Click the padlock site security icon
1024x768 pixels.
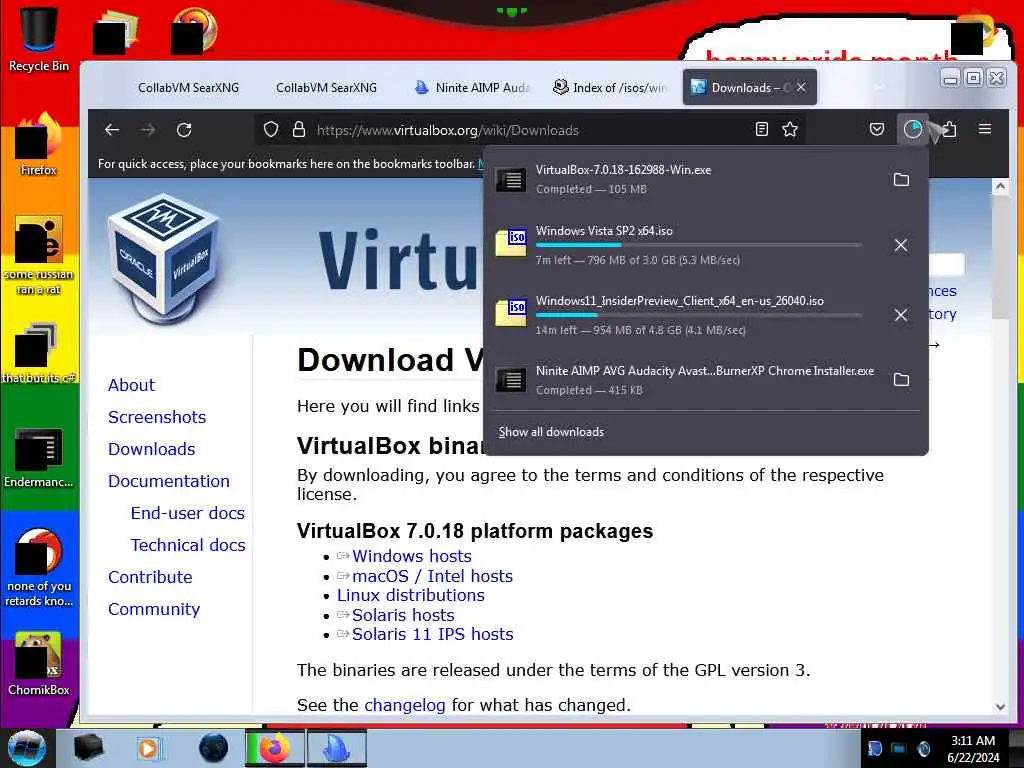[299, 129]
